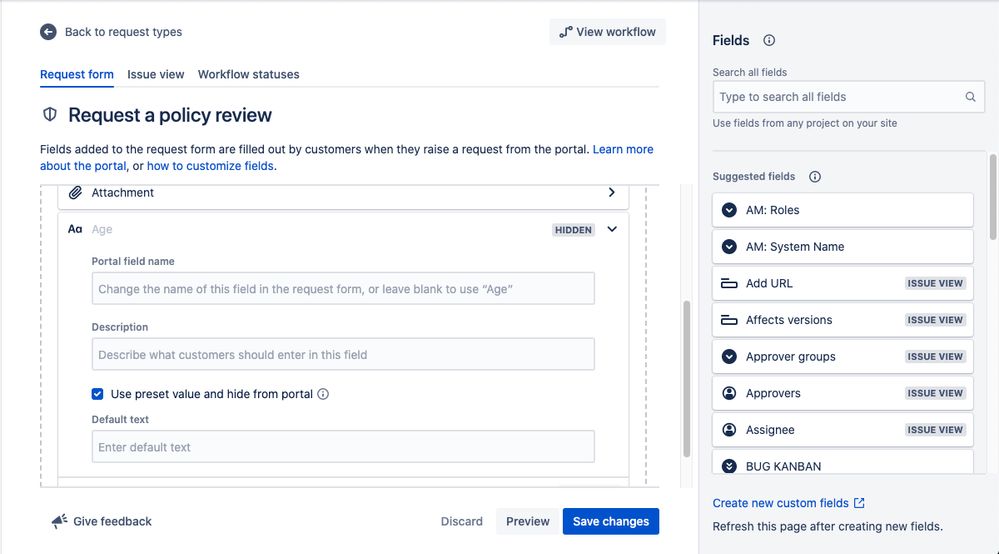
Task: Click the AM: Roles dropdown-type icon
Action: click(x=729, y=210)
